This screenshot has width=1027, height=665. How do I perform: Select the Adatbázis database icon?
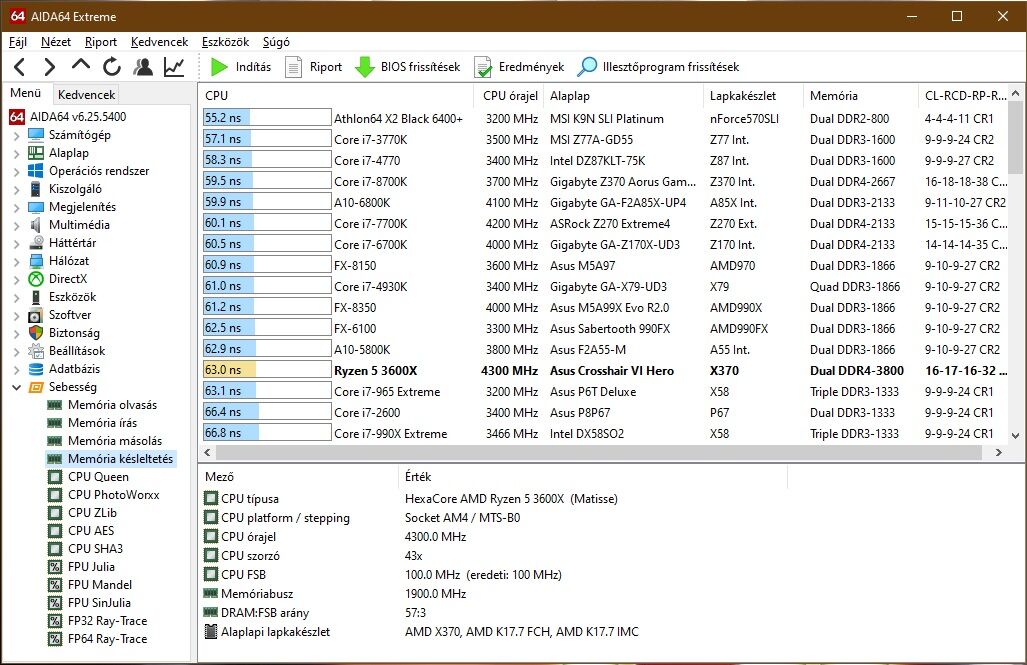point(36,369)
